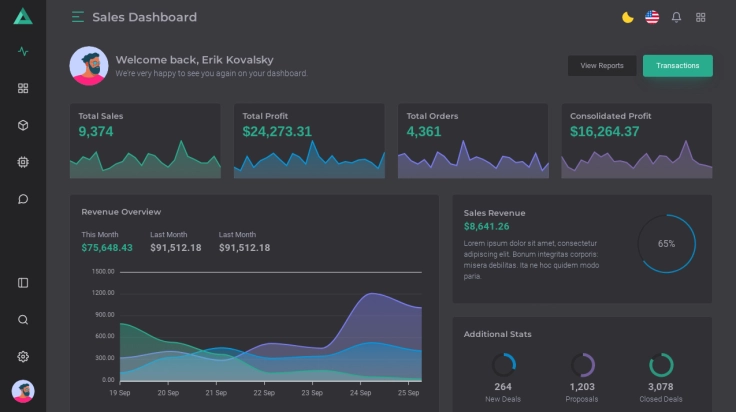
Task: Open the chip processor icon in sidebar
Action: 23,162
